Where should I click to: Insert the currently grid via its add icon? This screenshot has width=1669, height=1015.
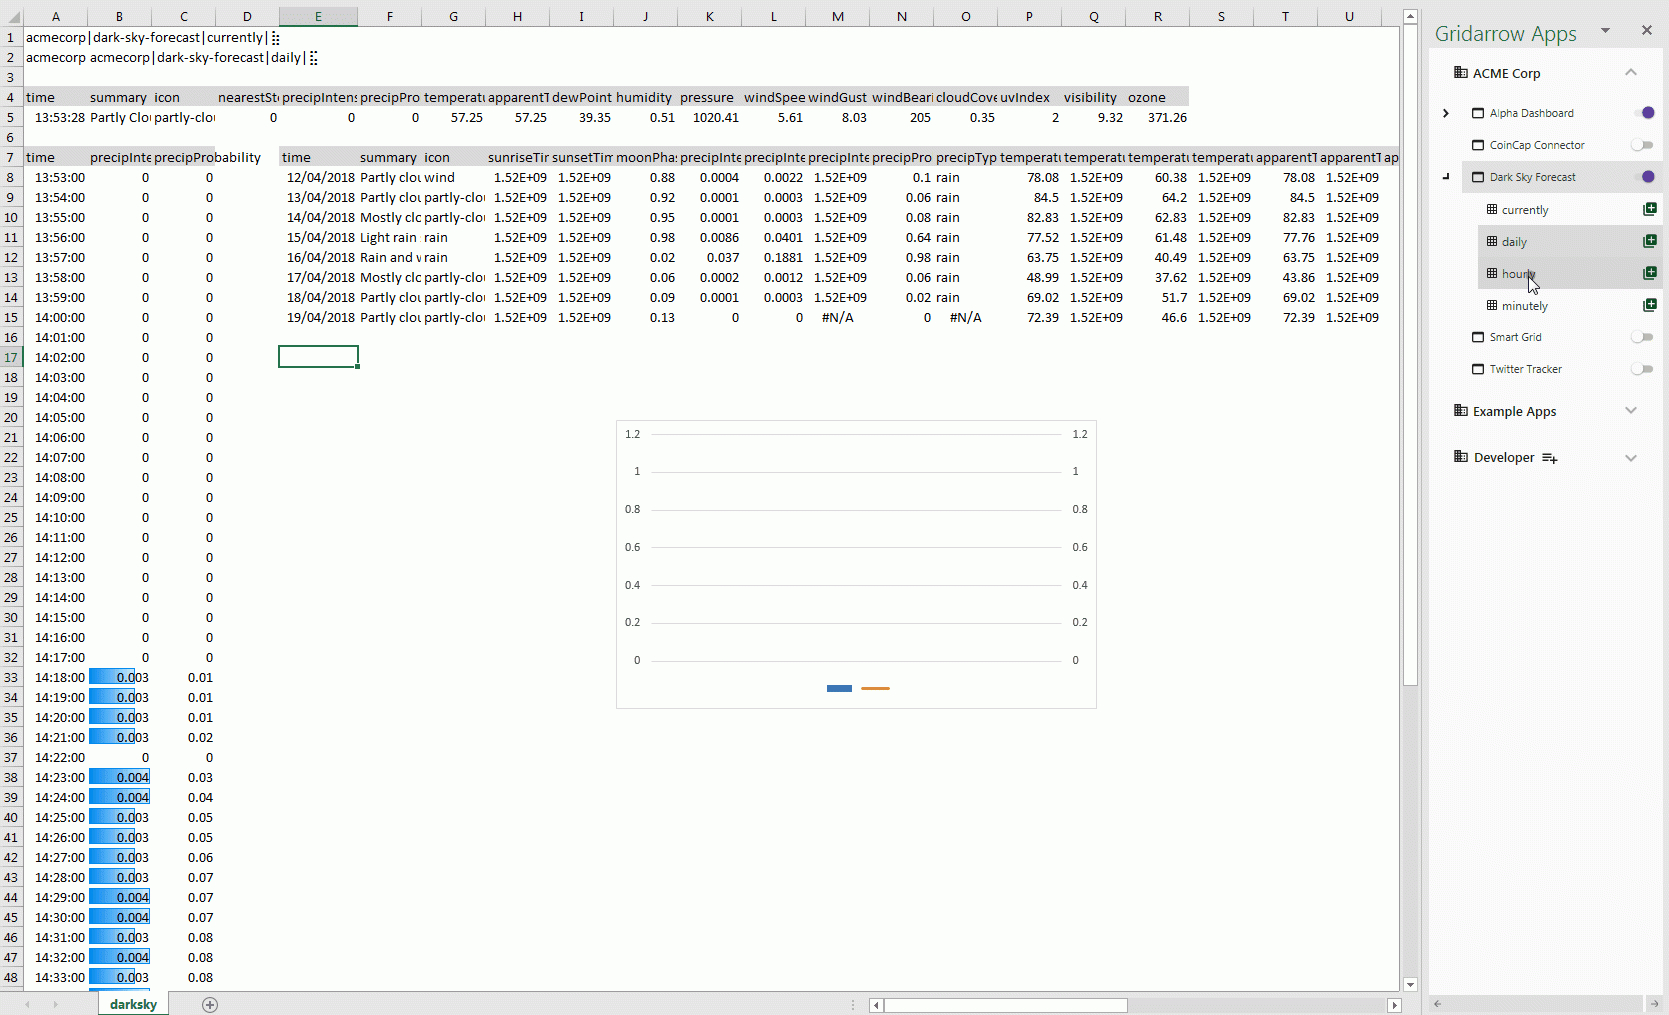coord(1649,209)
